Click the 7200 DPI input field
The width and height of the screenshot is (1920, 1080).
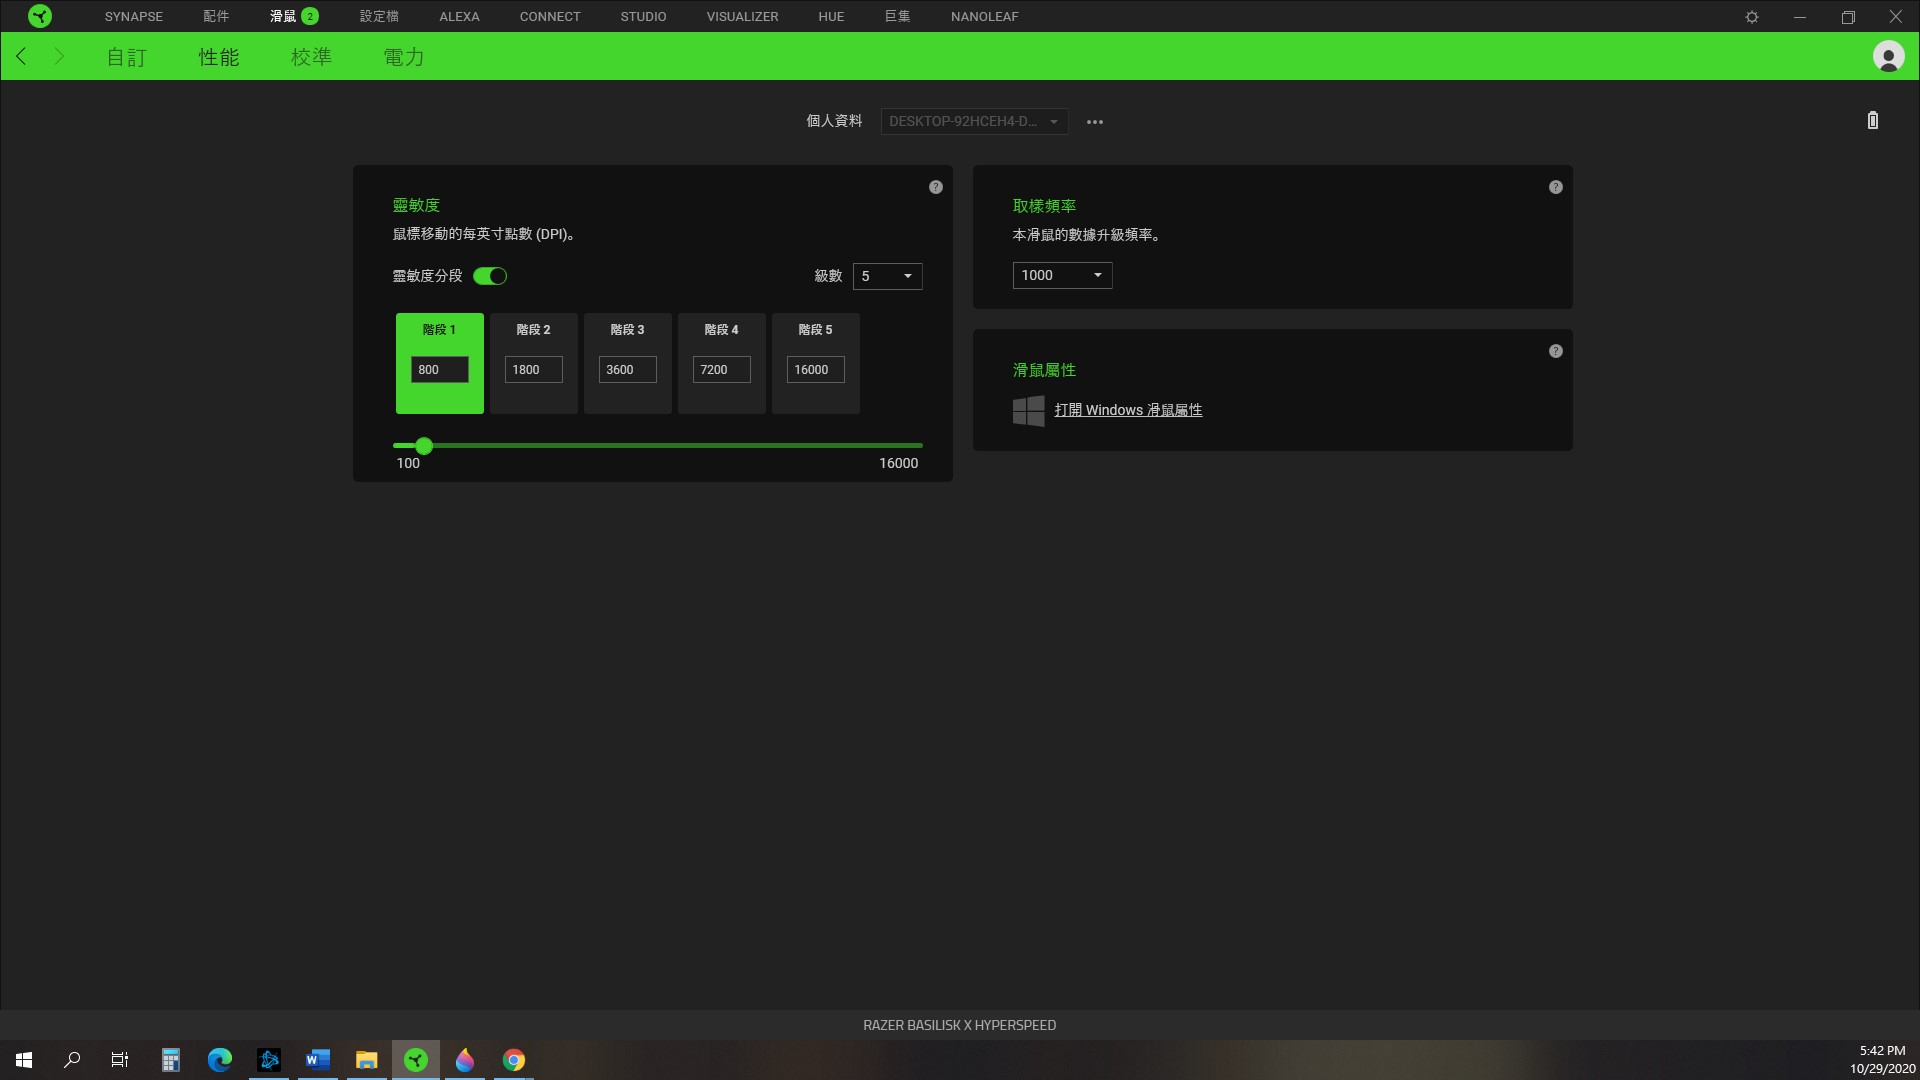click(x=722, y=370)
